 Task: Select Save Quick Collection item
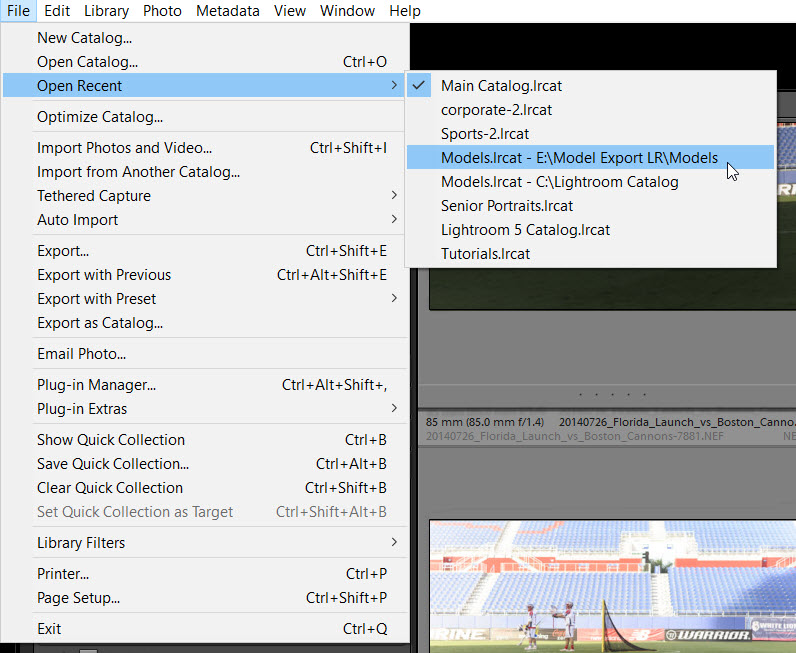pyautogui.click(x=113, y=464)
